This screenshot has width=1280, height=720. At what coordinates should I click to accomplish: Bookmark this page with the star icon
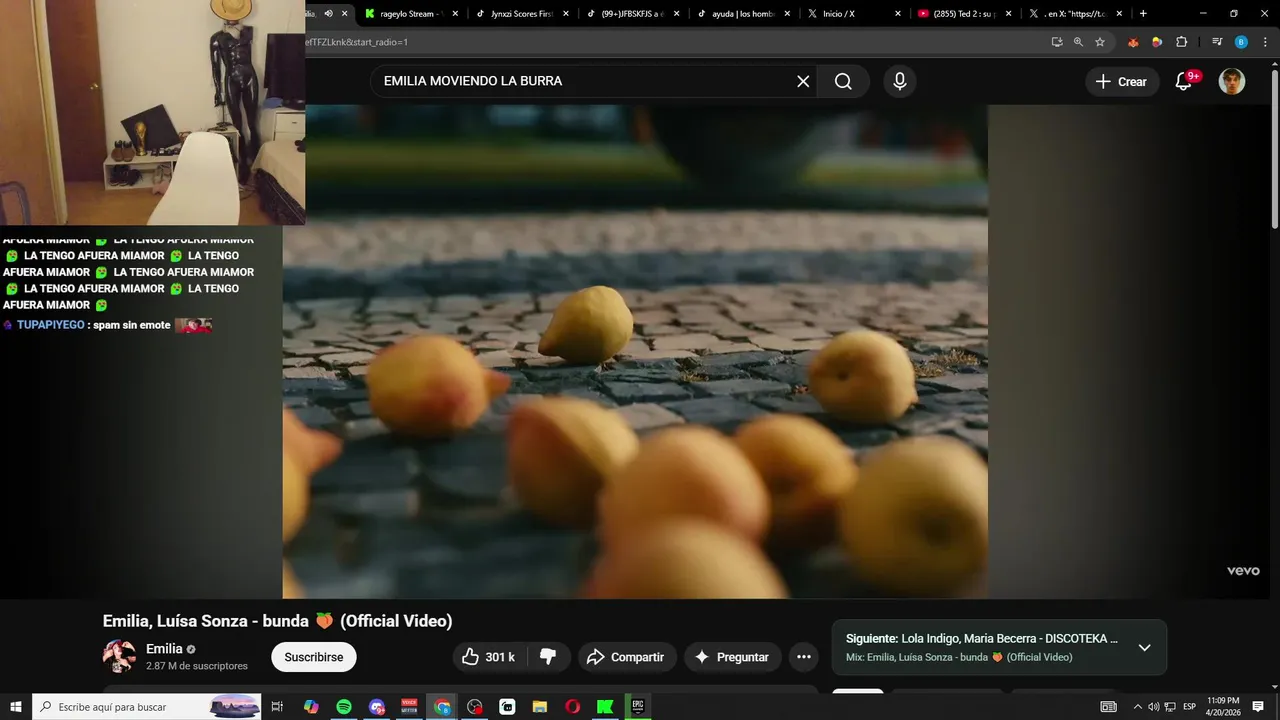(x=1100, y=42)
